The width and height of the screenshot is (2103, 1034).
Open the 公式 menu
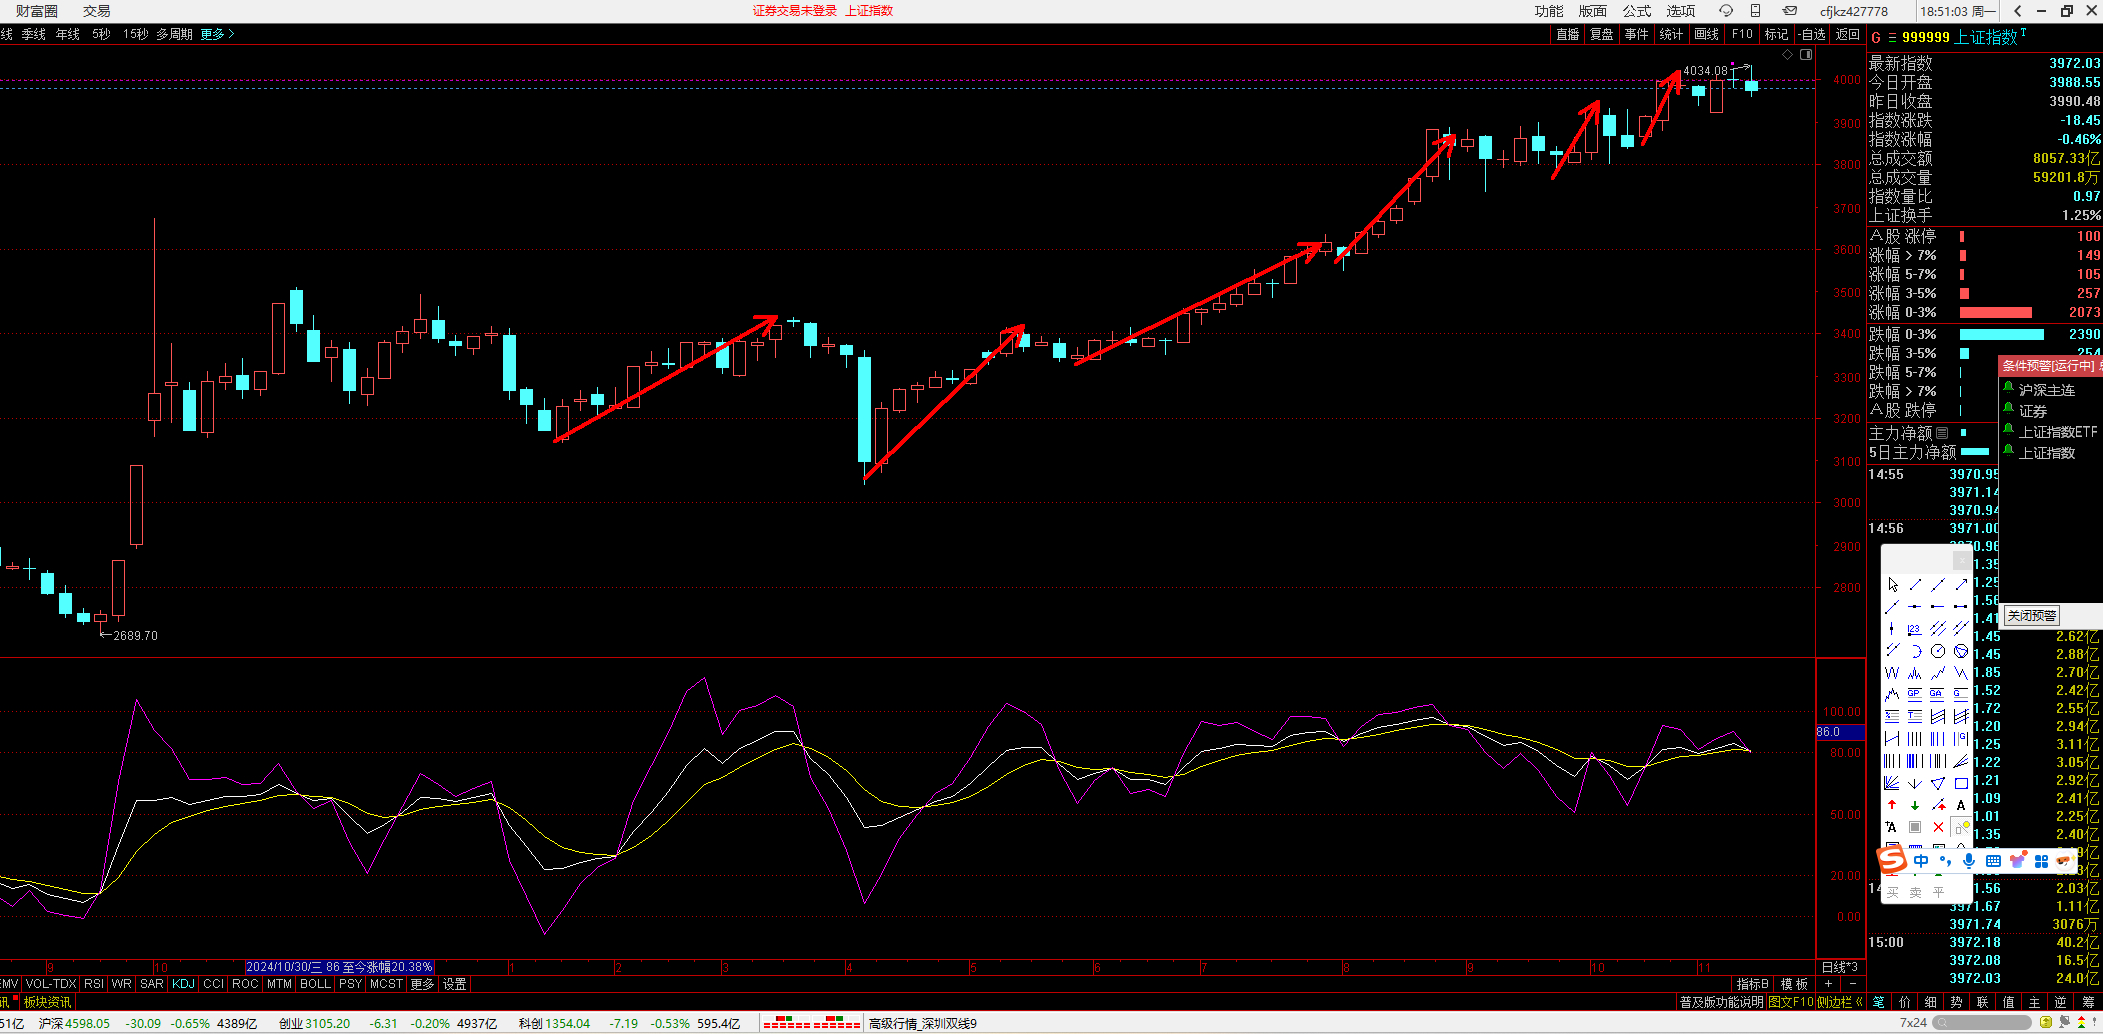tap(1637, 11)
